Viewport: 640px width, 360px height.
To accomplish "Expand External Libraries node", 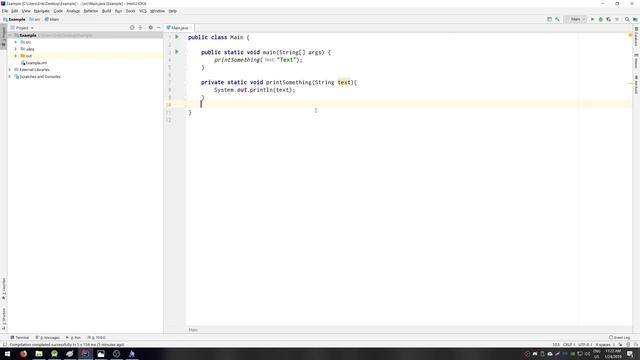I will tap(10, 70).
